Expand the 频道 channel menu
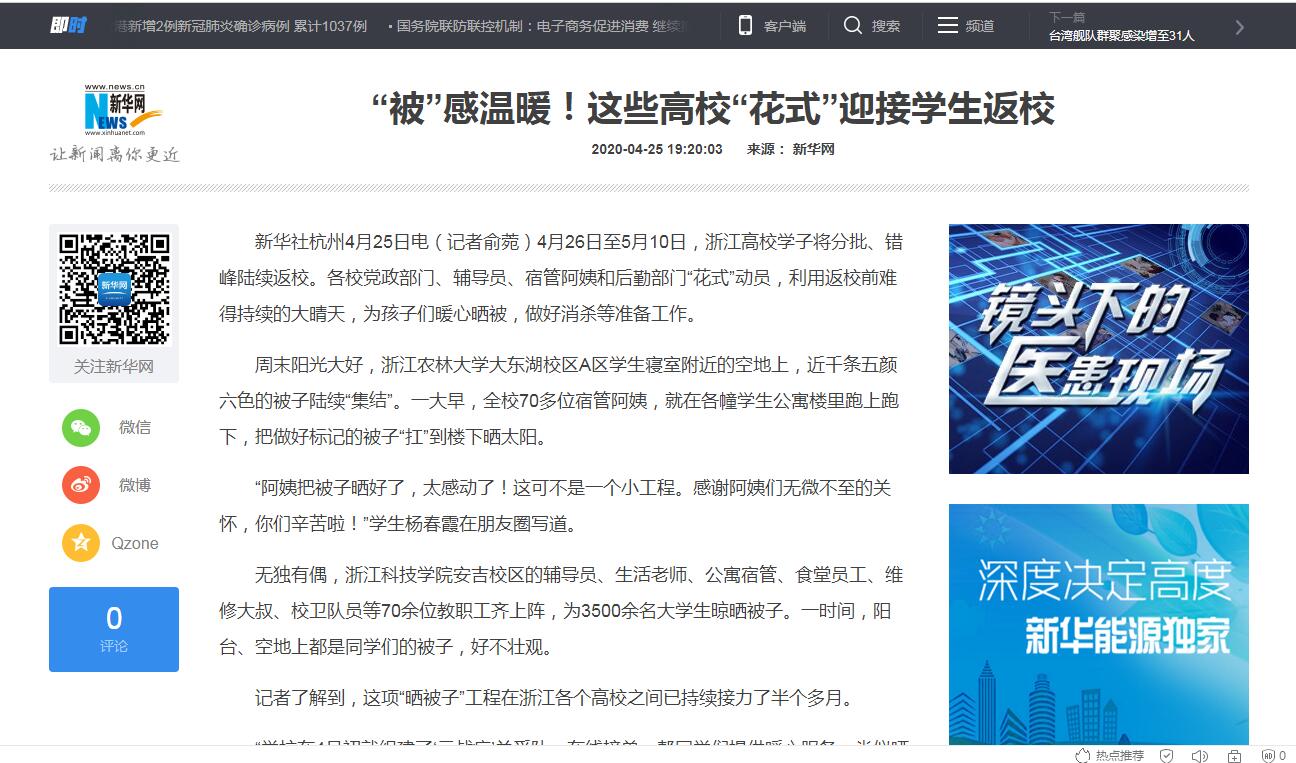 [x=965, y=26]
